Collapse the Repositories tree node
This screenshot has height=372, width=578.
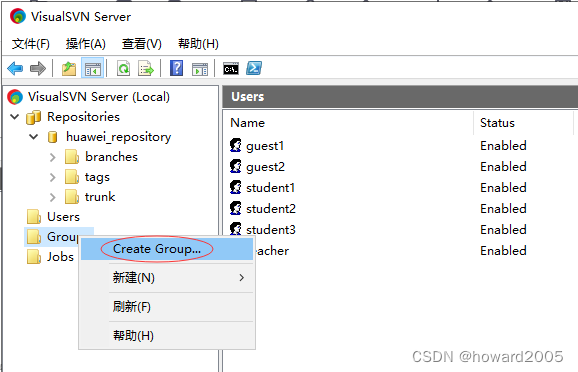coord(15,117)
